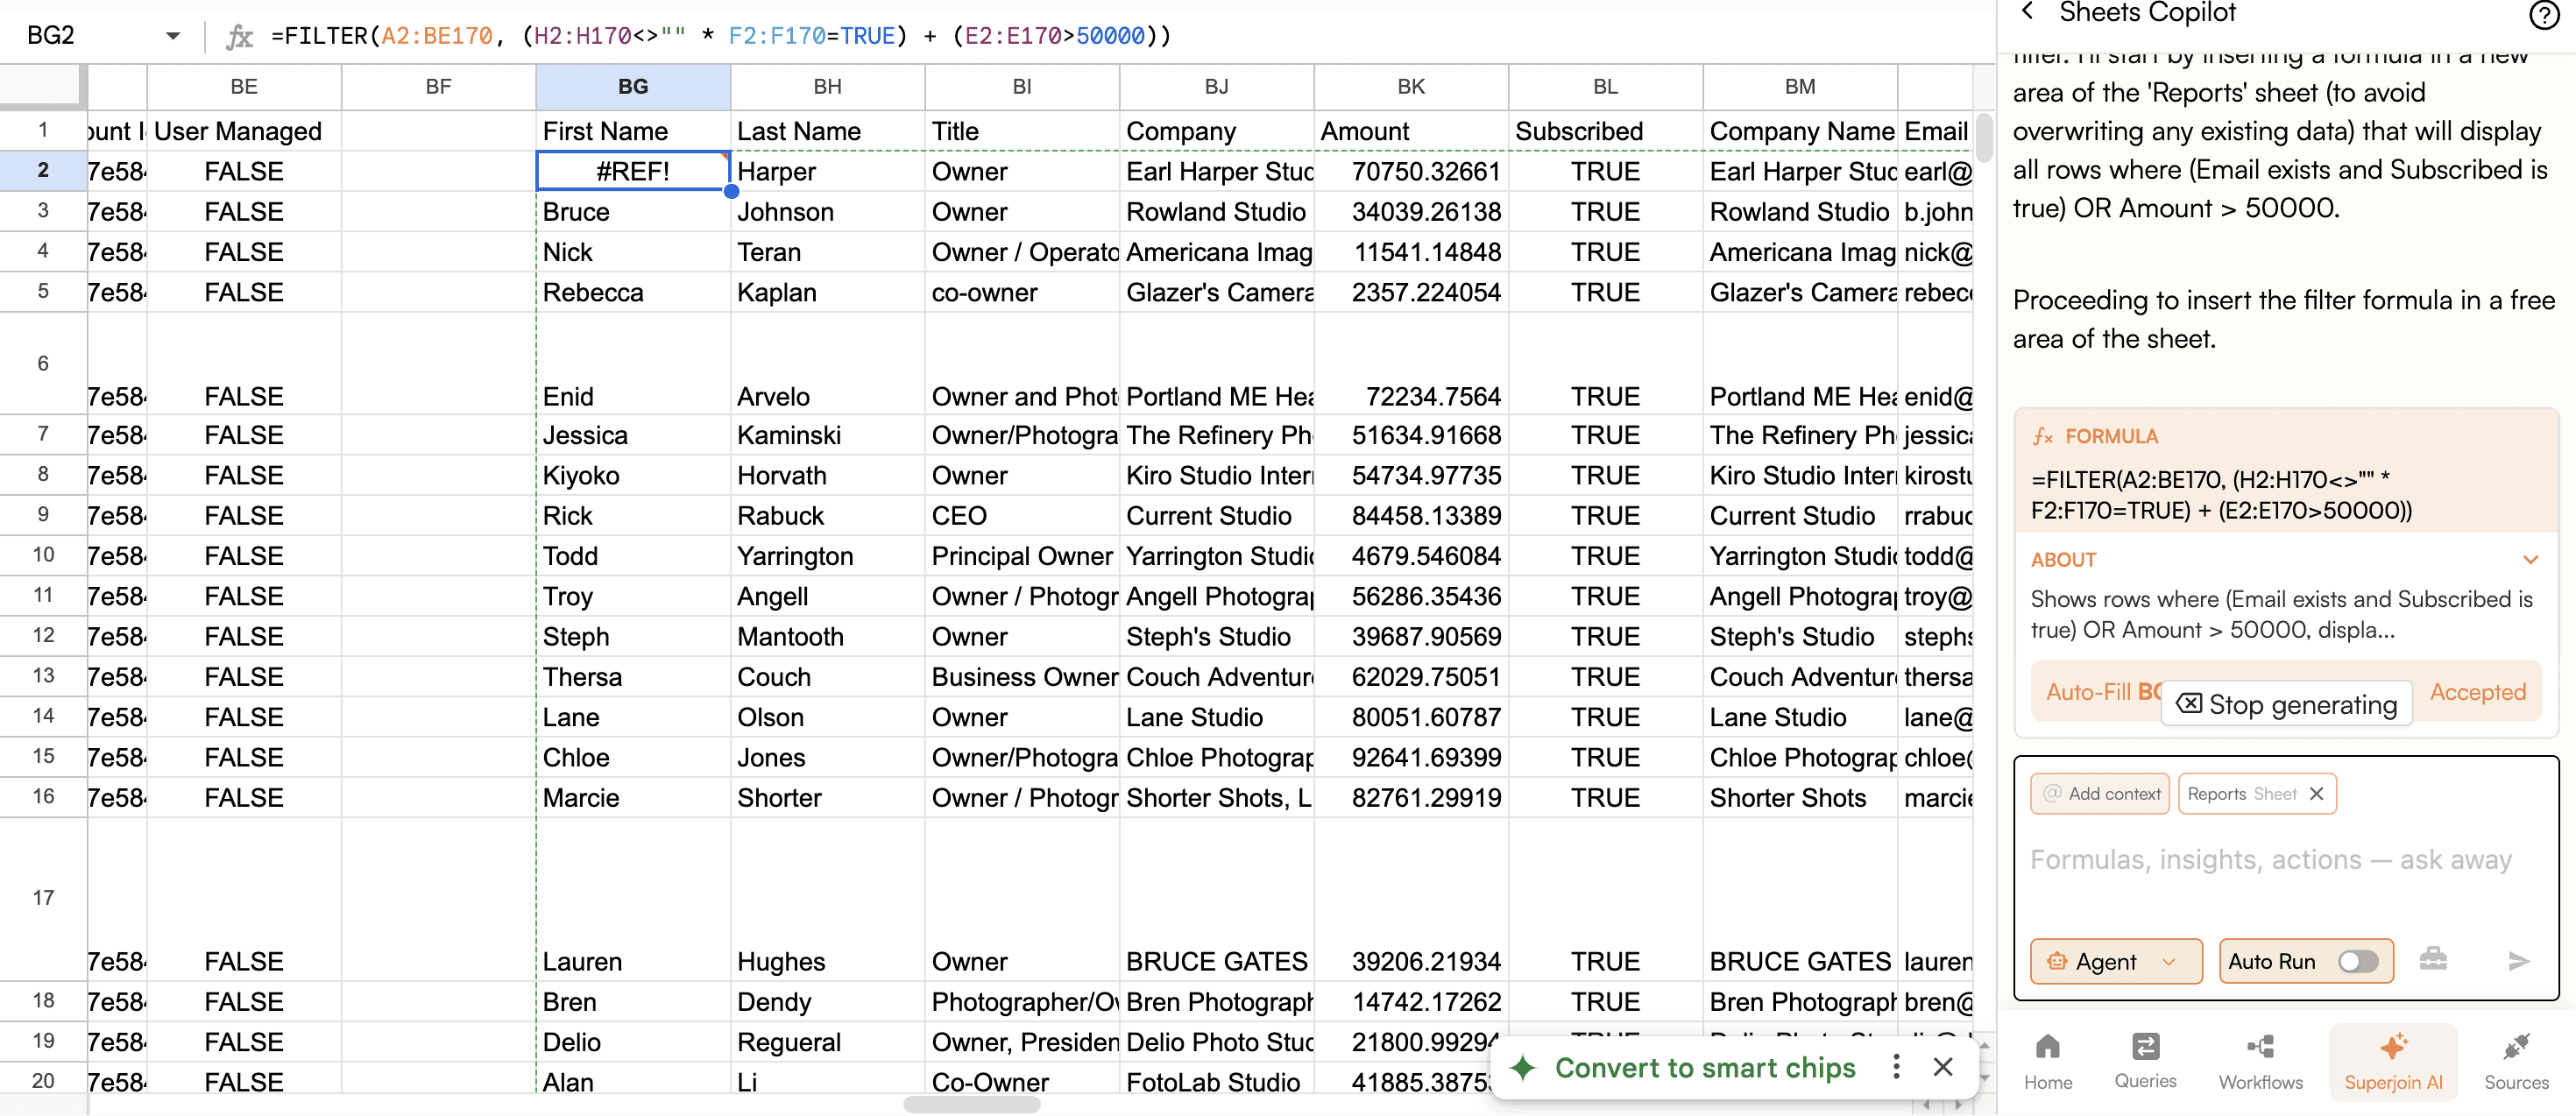Collapse the ABOUT section chevron
Image resolution: width=2576 pixels, height=1116 pixels.
click(x=2530, y=559)
